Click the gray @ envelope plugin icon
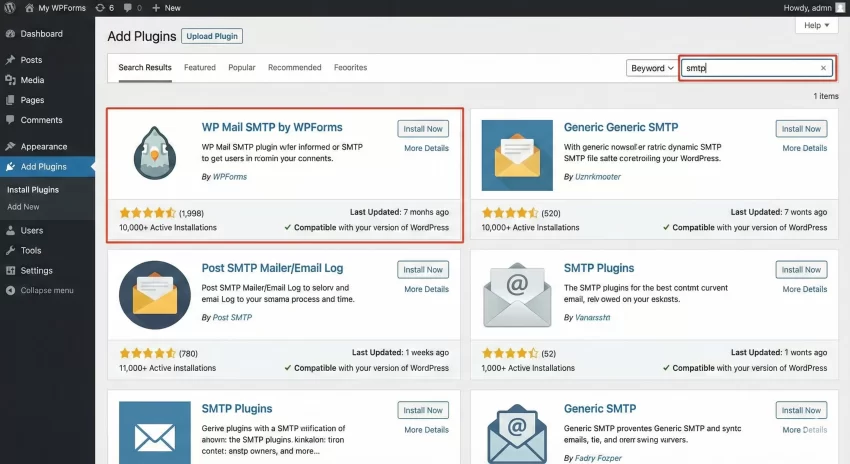850x464 pixels. point(517,295)
